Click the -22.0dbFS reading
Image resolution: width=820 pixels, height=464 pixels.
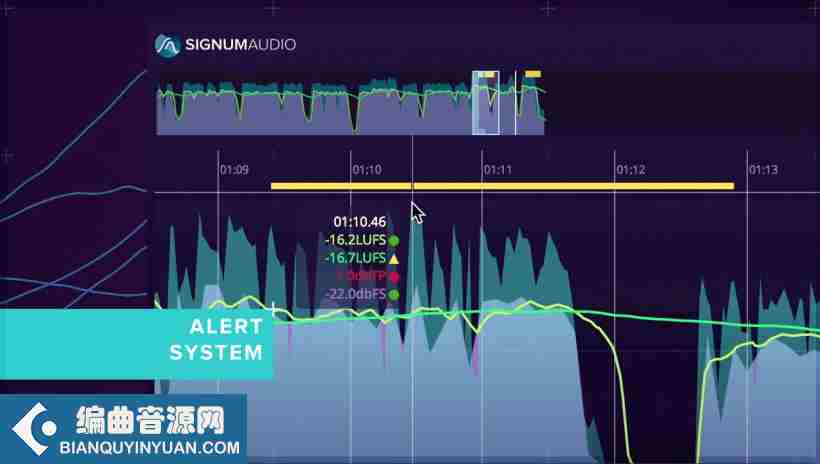[x=356, y=294]
